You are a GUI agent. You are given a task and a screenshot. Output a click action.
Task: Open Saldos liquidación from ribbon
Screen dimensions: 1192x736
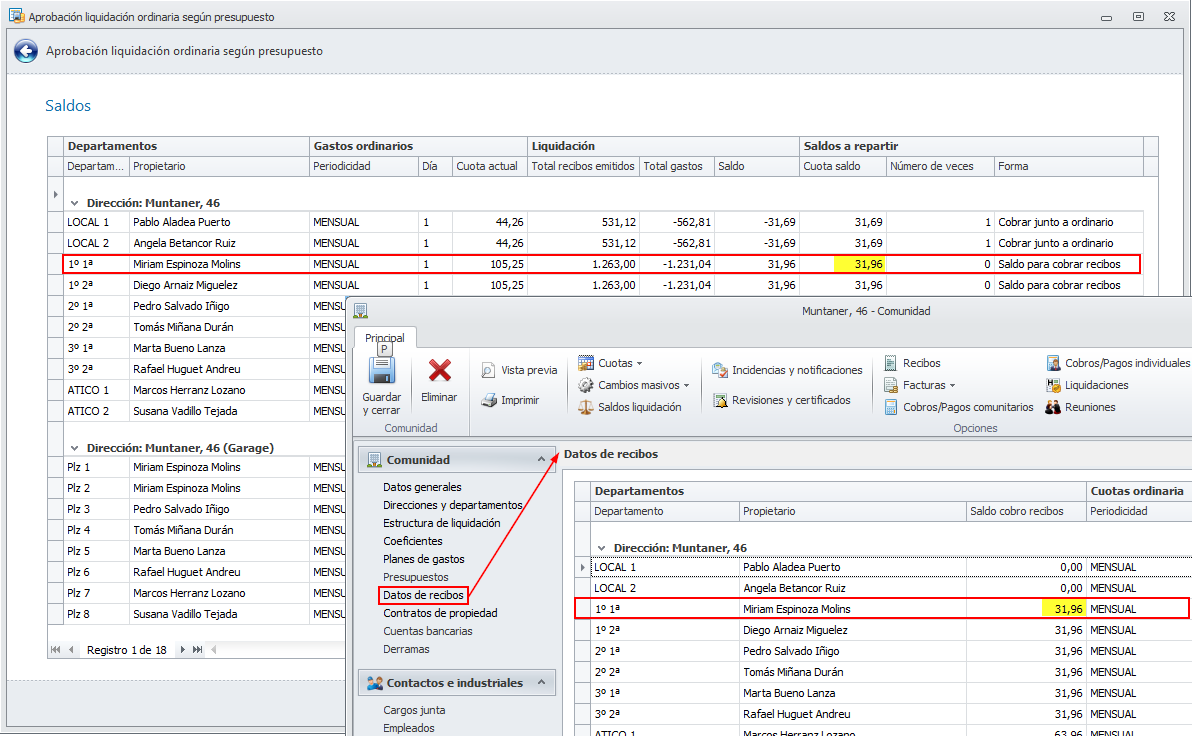(629, 407)
